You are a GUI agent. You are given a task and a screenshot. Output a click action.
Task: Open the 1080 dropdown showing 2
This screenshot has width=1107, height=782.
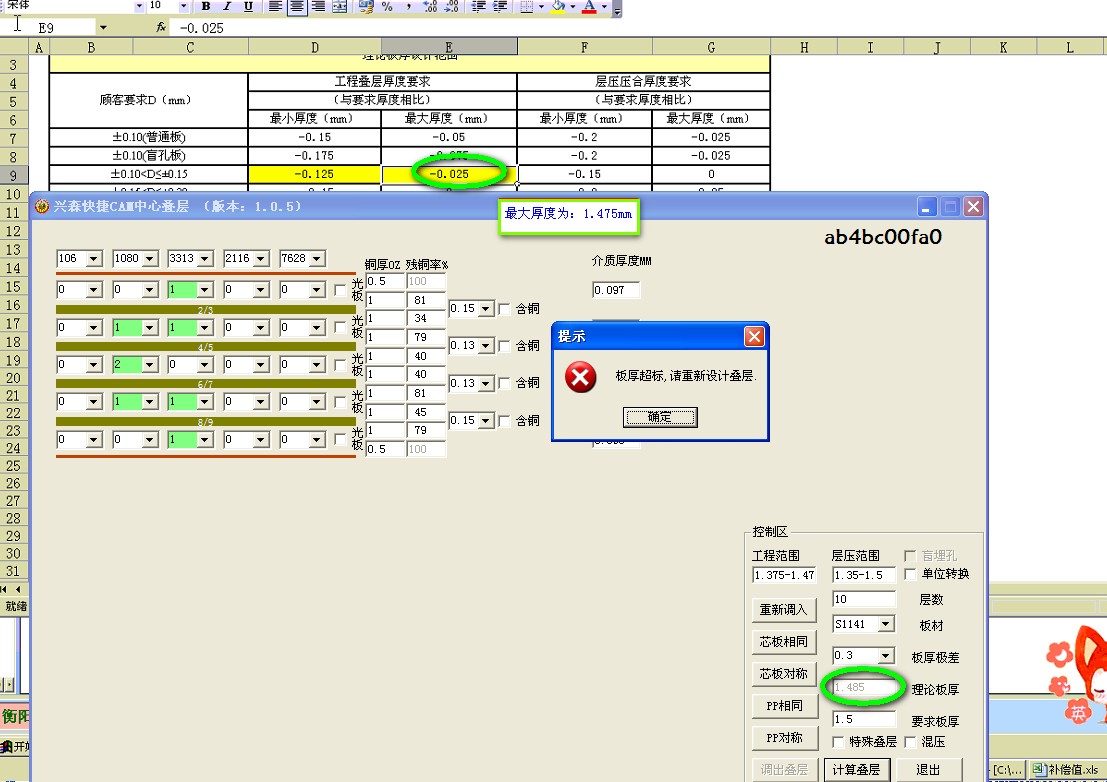pyautogui.click(x=150, y=365)
